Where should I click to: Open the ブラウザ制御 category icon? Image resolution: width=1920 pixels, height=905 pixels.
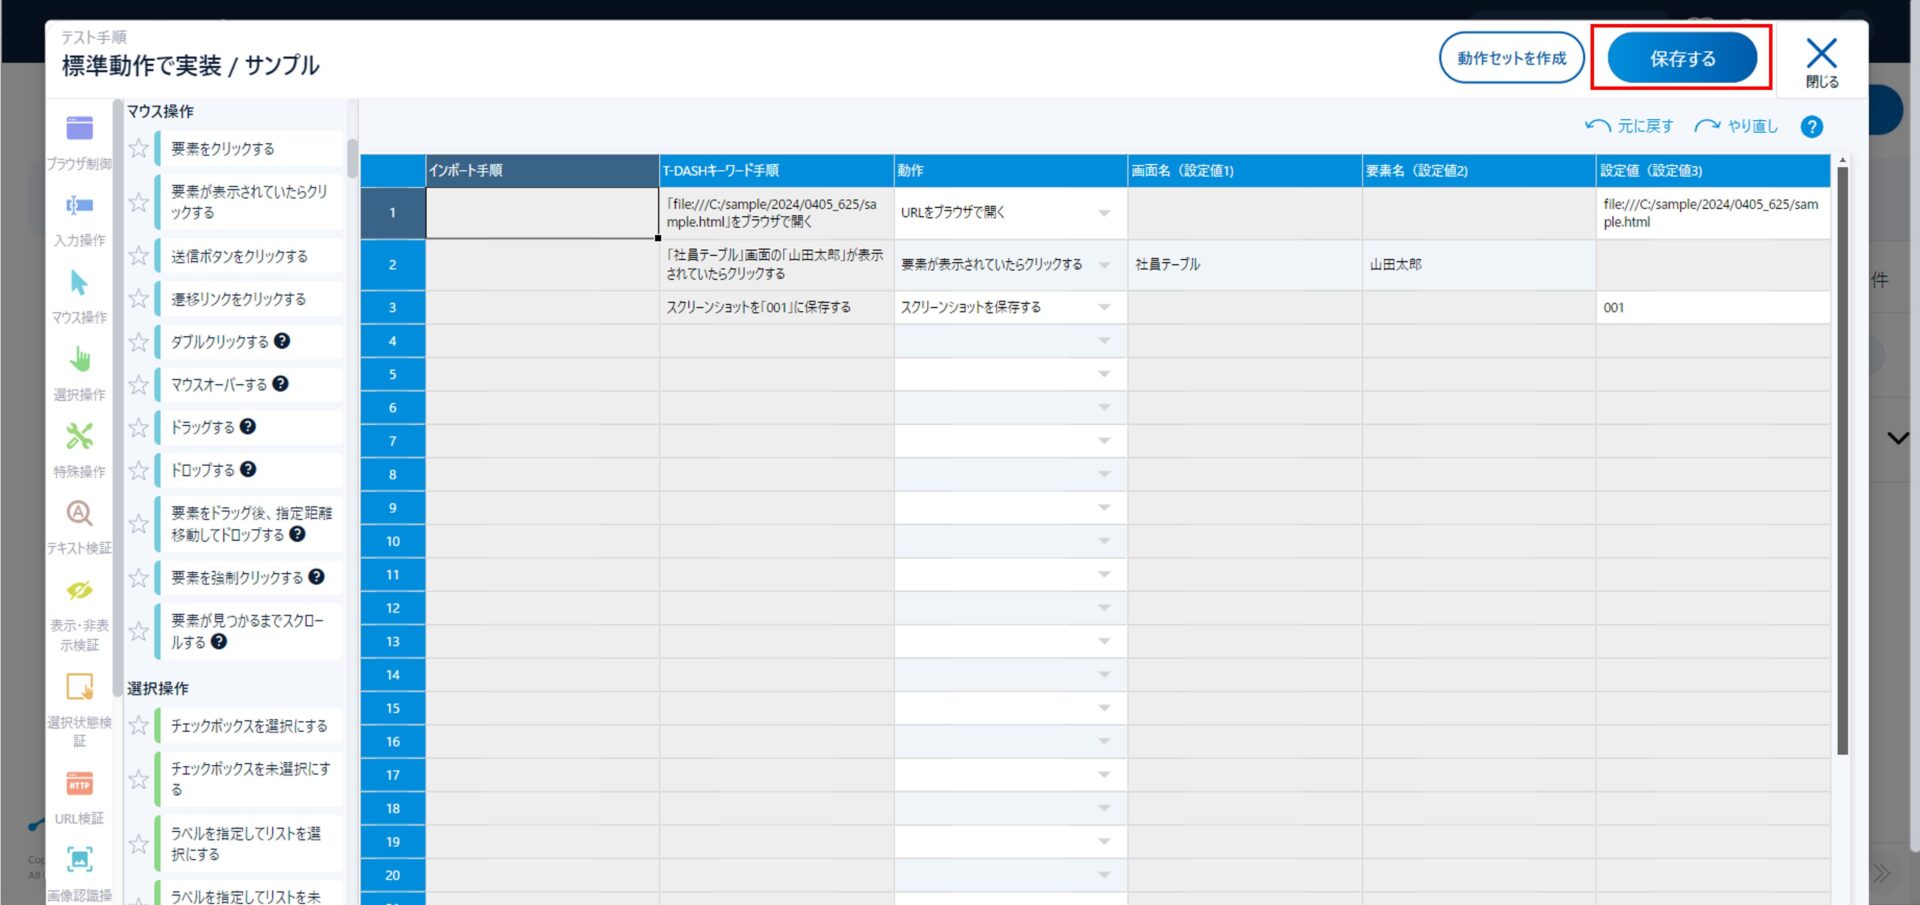pyautogui.click(x=79, y=129)
